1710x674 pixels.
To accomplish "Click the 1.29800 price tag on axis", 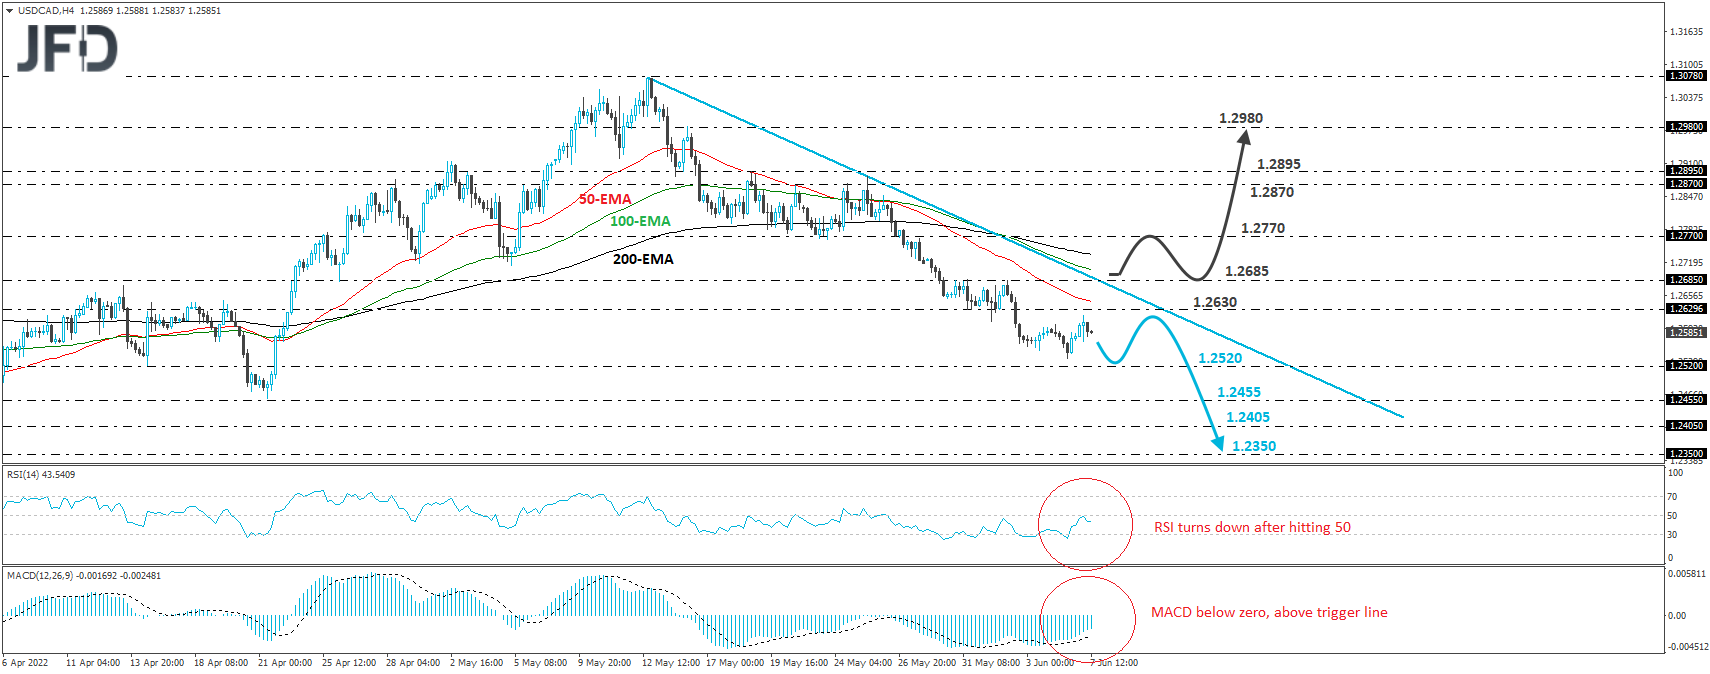I will (1686, 127).
